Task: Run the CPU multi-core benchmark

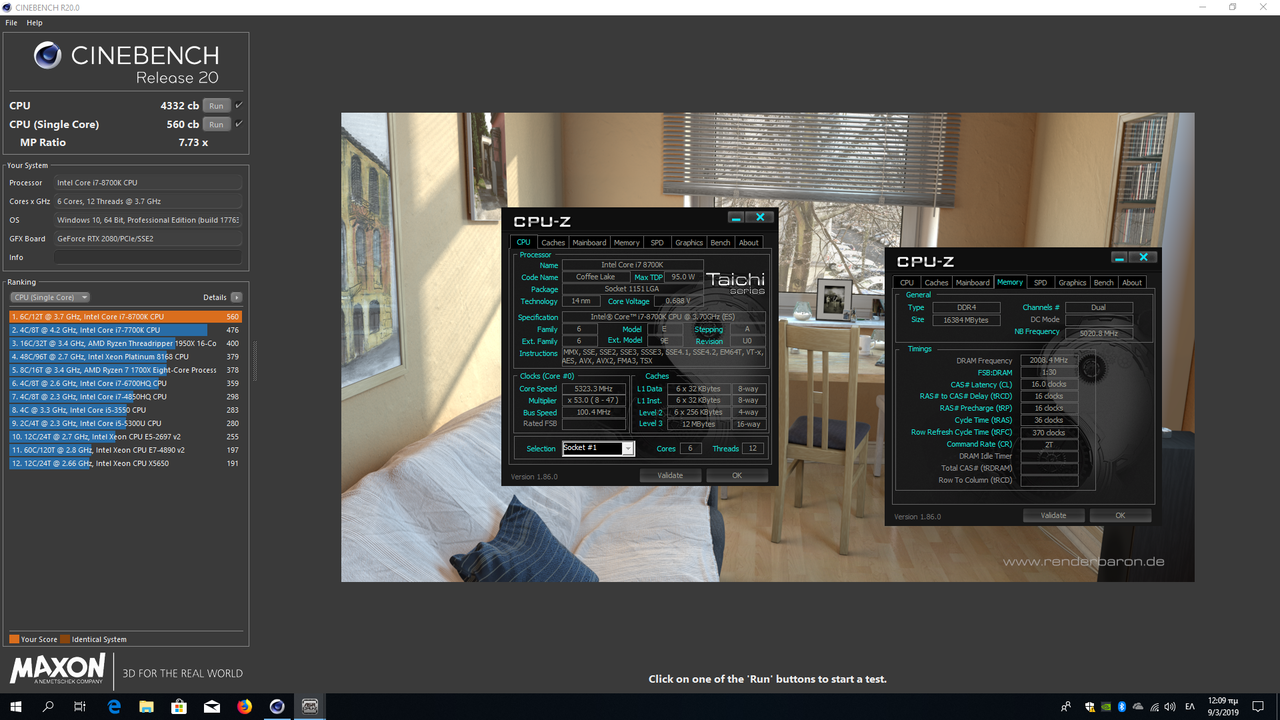Action: click(x=216, y=105)
